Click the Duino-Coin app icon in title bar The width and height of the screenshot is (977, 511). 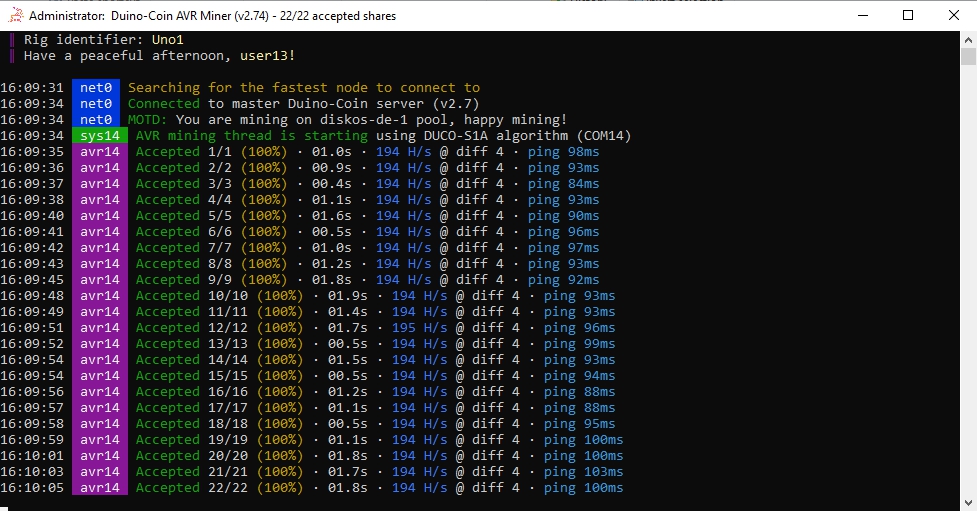(16, 16)
